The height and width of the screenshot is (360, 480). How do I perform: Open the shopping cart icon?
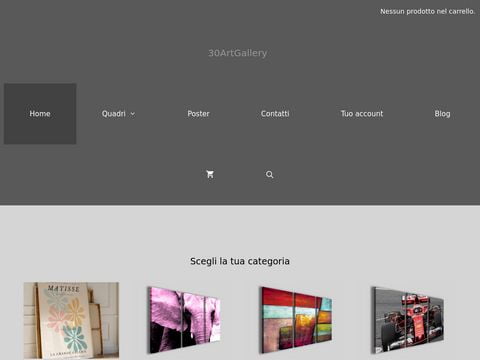(210, 174)
